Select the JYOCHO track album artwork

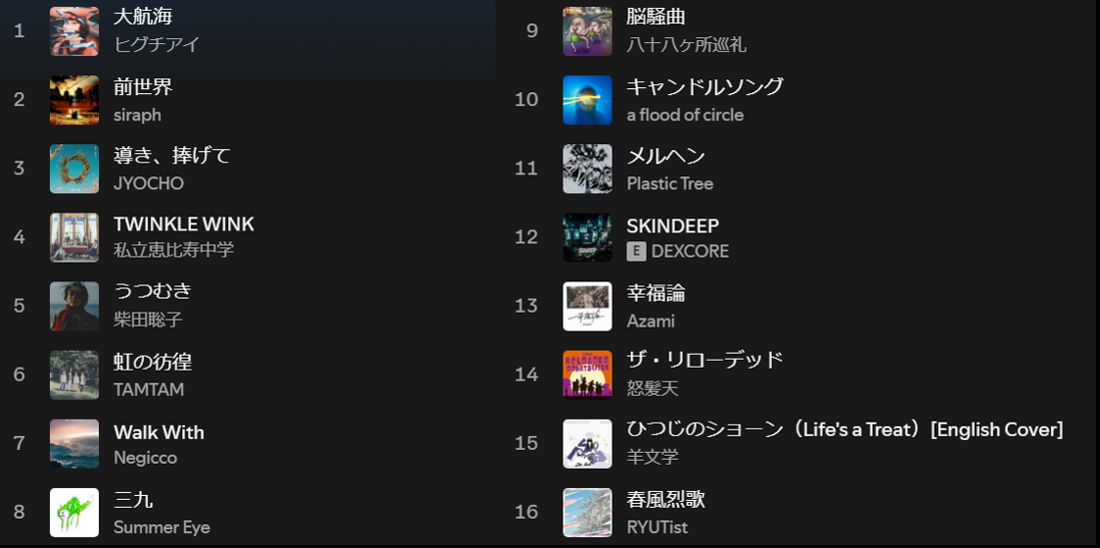pyautogui.click(x=74, y=168)
